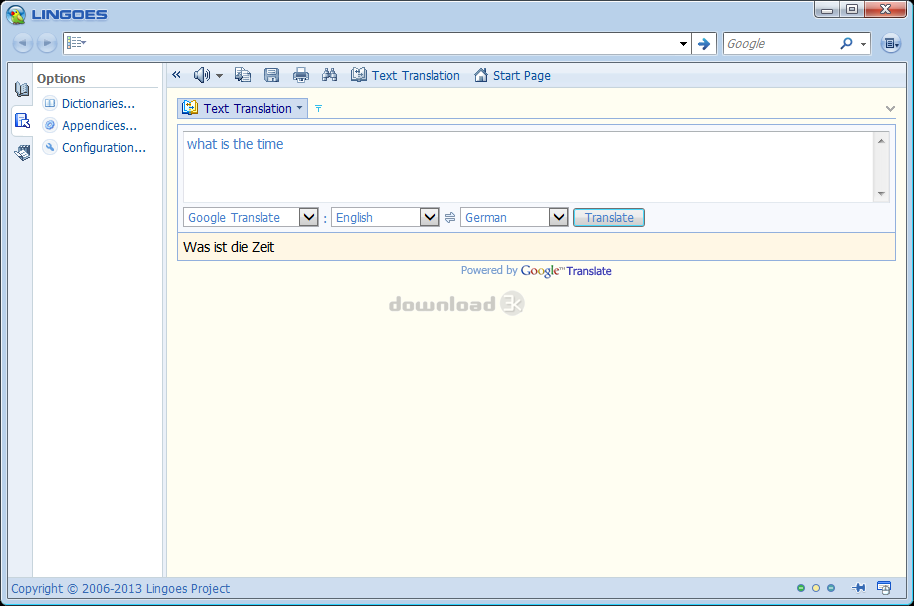Image resolution: width=914 pixels, height=606 pixels.
Task: Click the print icon
Action: [301, 75]
